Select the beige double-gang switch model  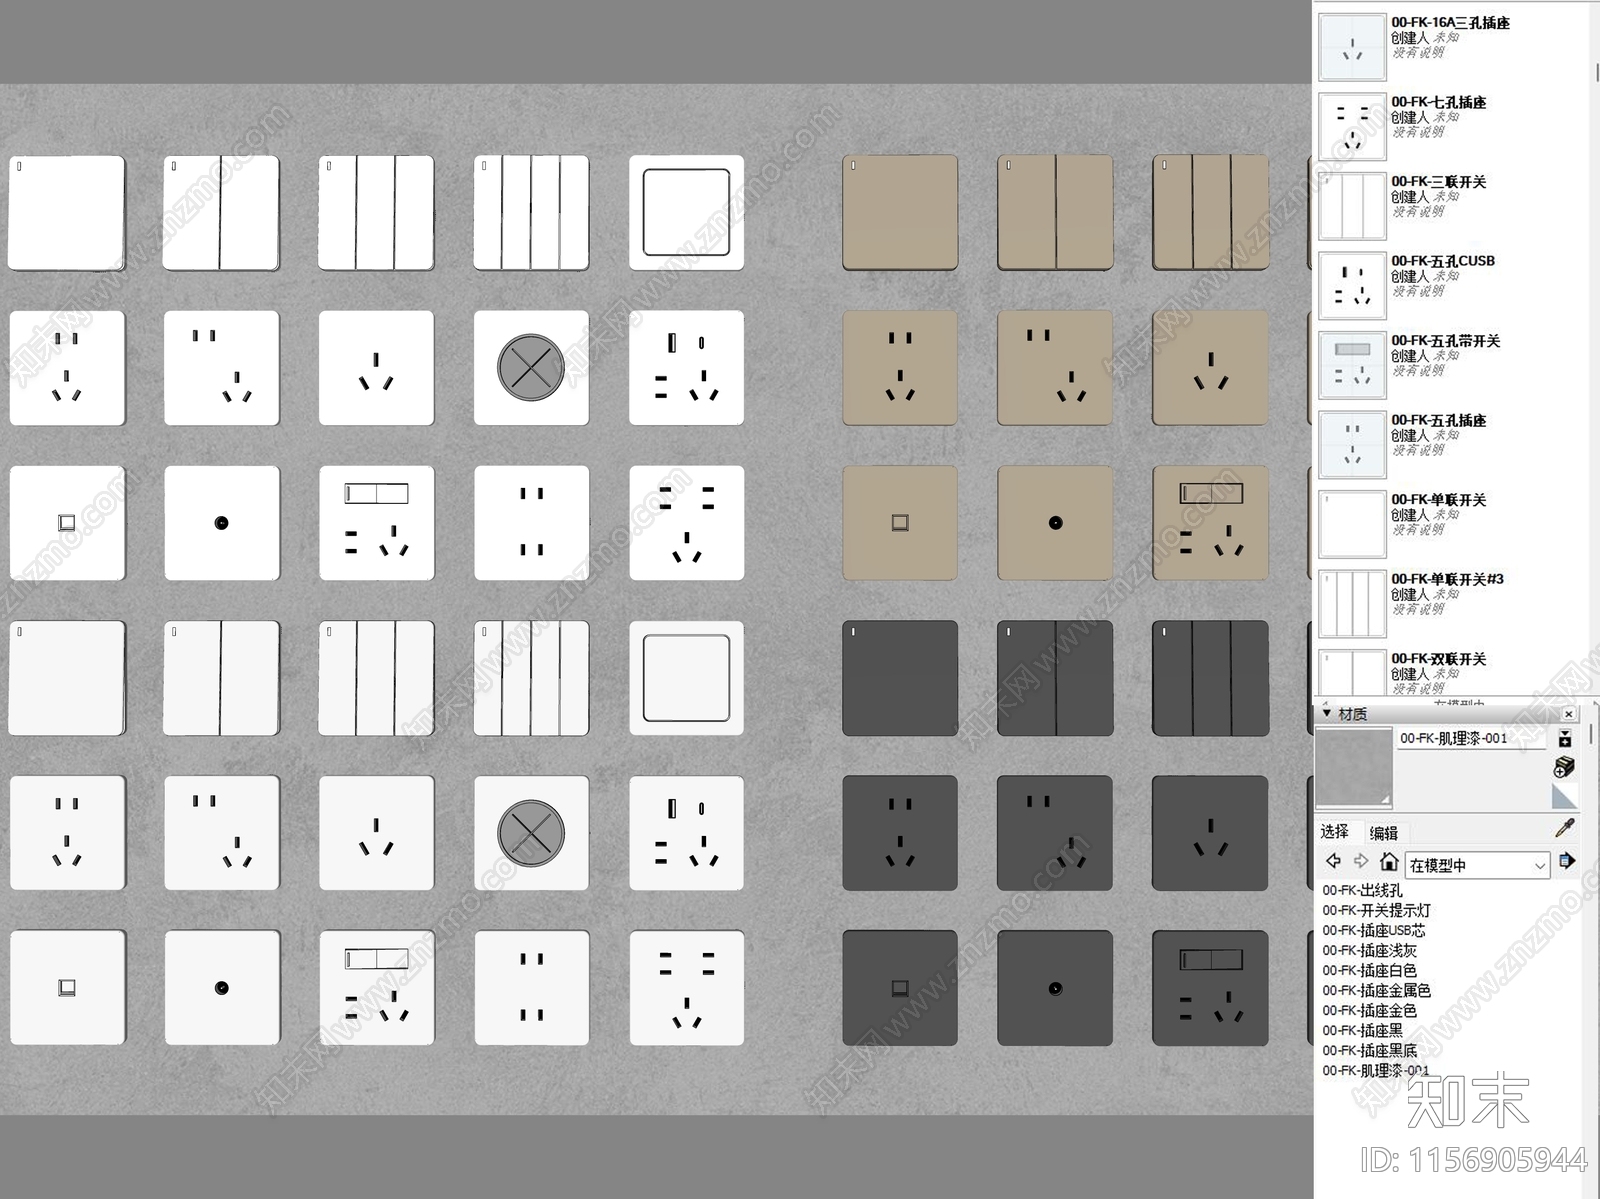click(1055, 212)
